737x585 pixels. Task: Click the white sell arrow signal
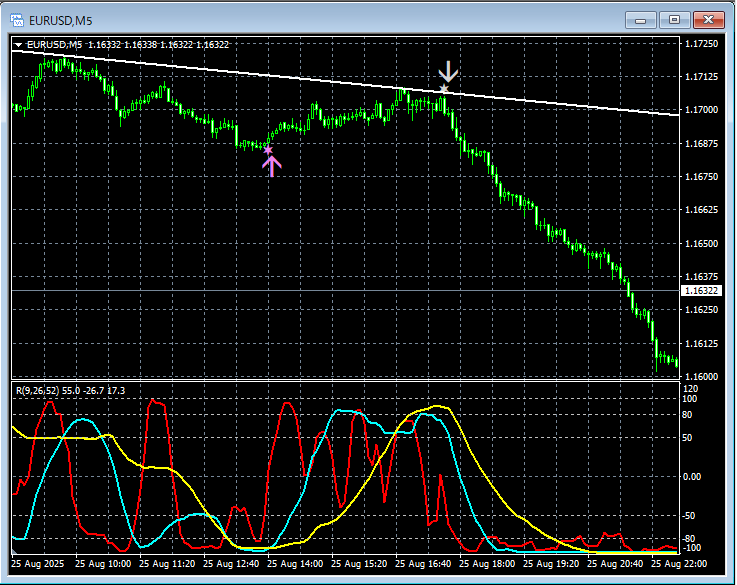(448, 71)
